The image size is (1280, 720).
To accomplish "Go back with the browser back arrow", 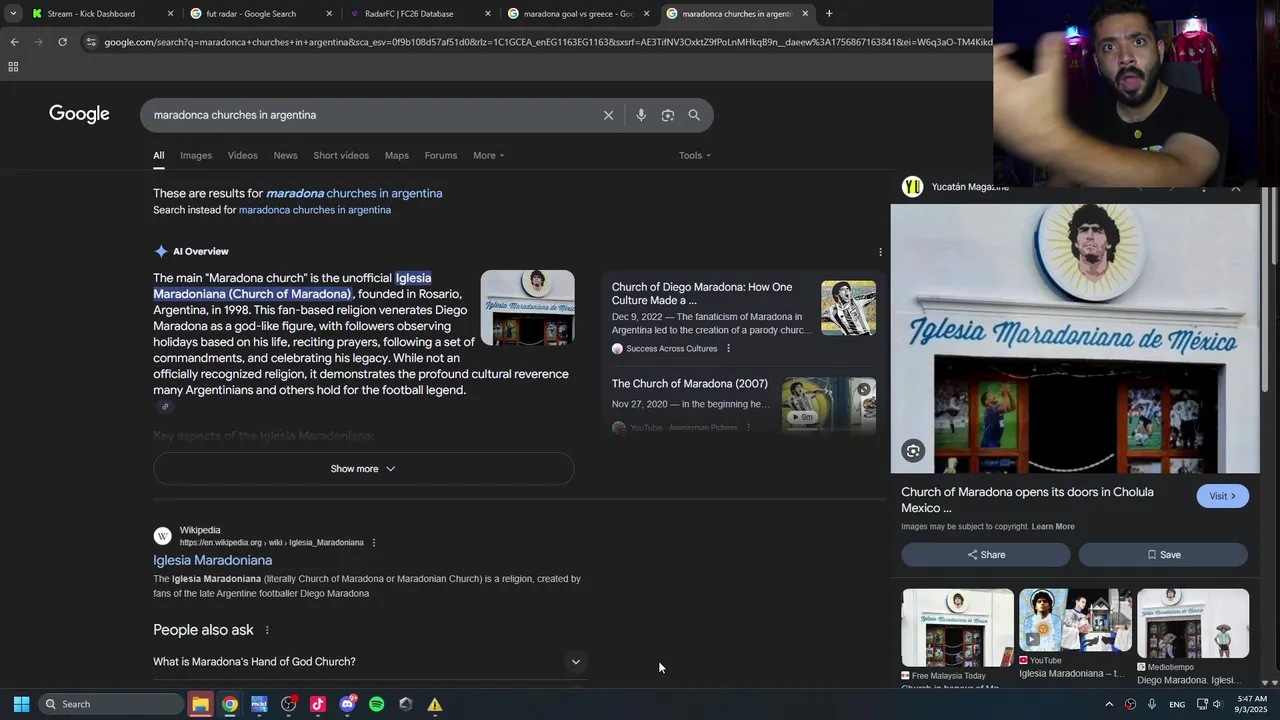I will pos(14,42).
